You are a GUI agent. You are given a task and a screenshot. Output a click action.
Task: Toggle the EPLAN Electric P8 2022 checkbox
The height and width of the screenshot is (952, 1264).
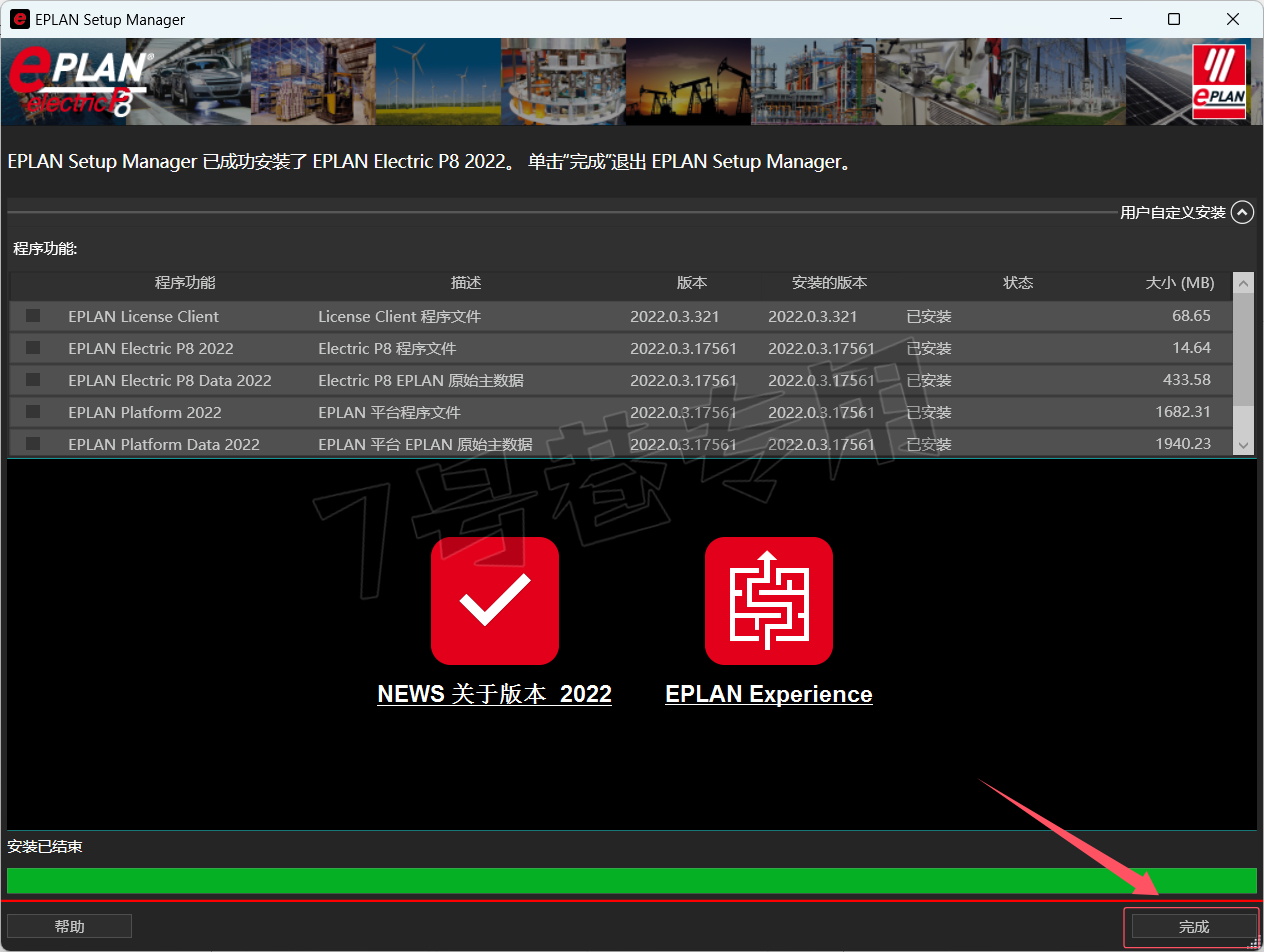pyautogui.click(x=33, y=348)
